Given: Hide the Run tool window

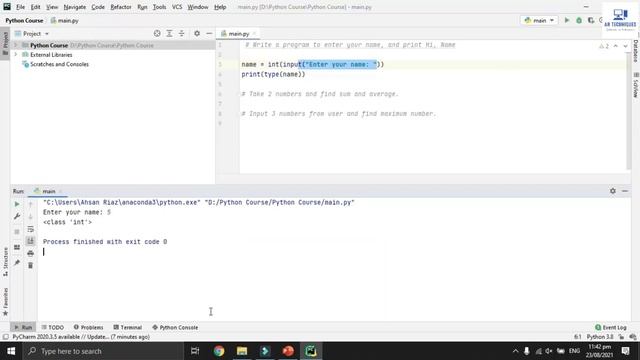Looking at the screenshot, I should click(625, 191).
